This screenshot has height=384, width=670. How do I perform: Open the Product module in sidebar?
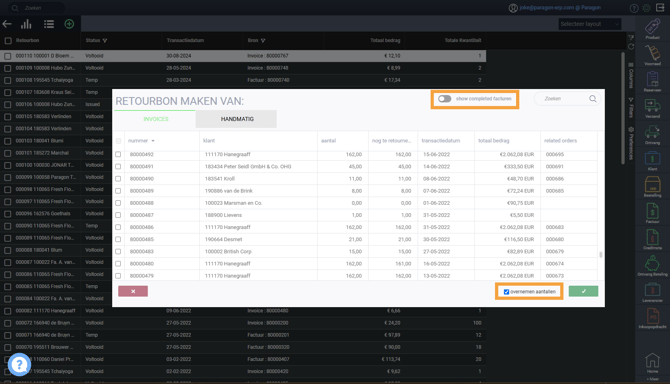coord(652,29)
